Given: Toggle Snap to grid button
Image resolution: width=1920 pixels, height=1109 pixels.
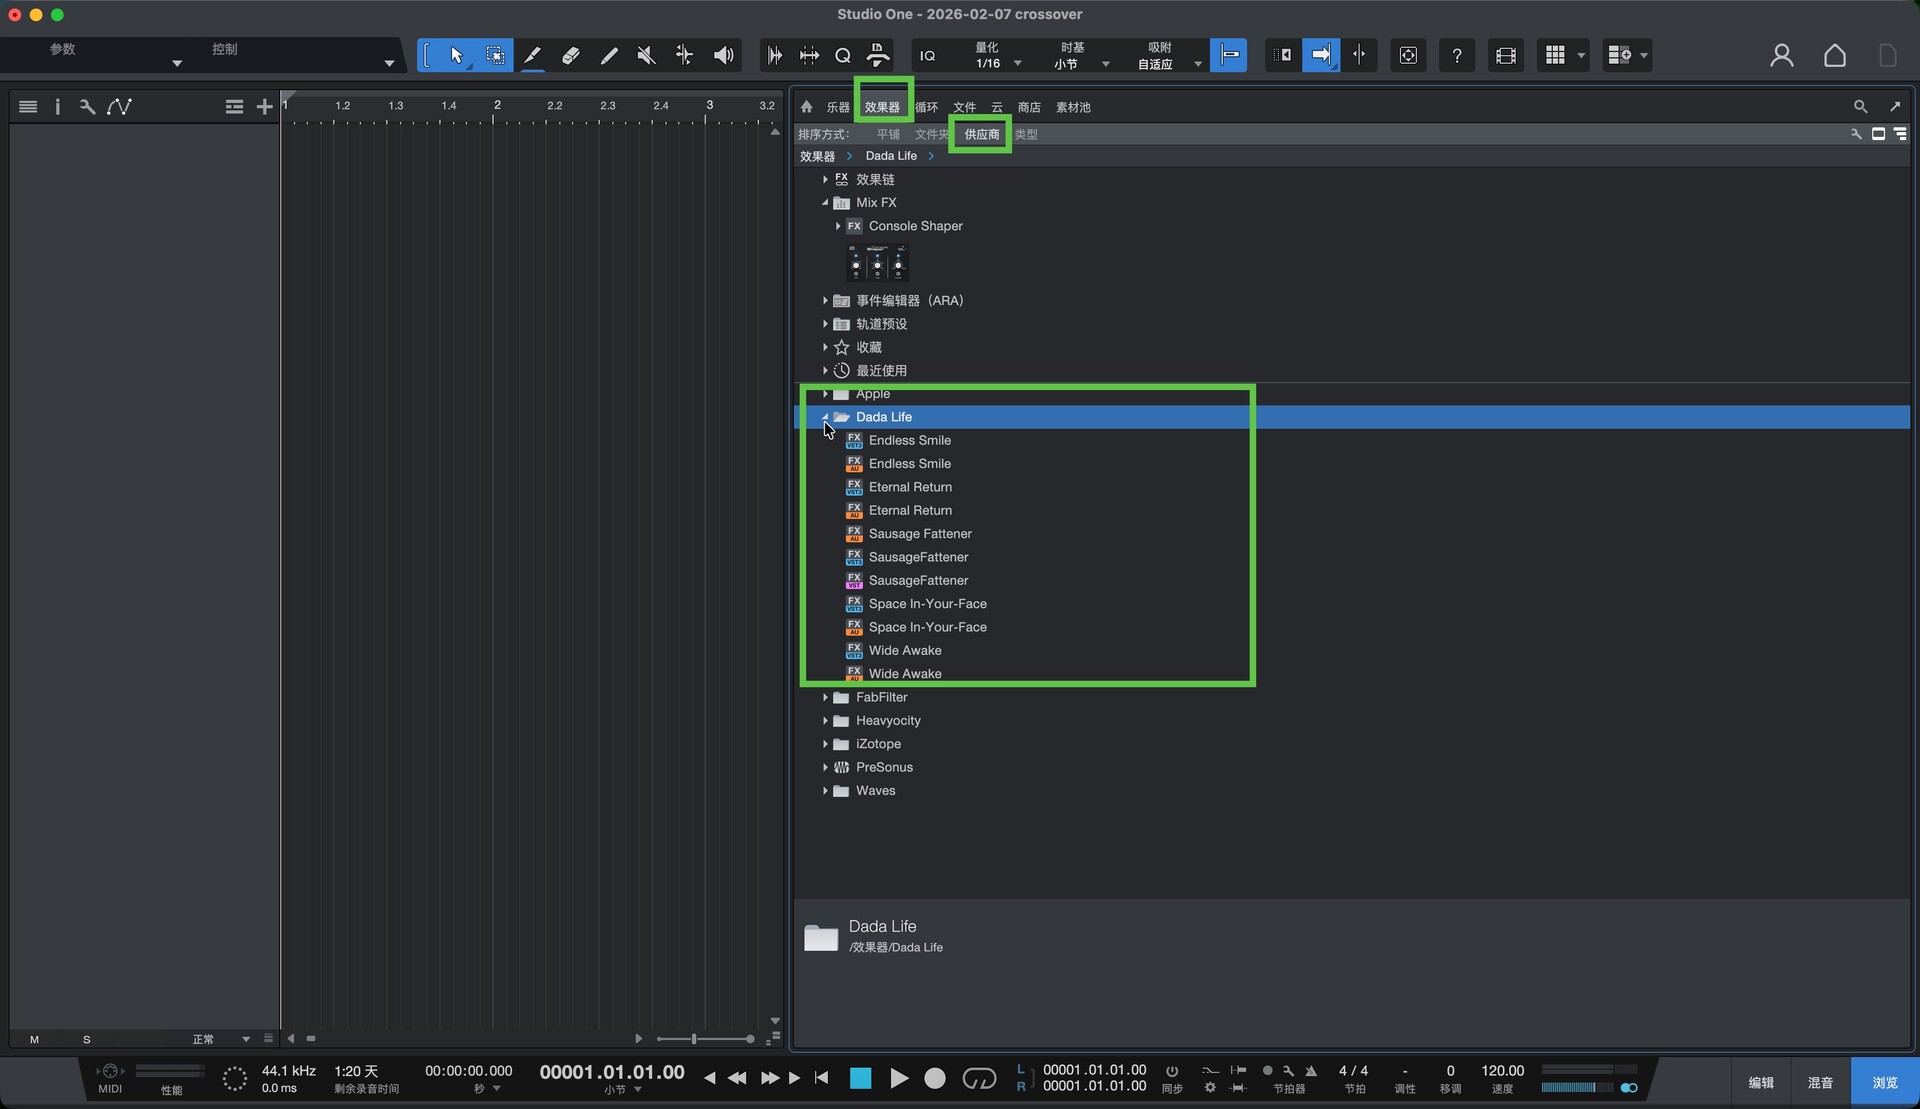Looking at the screenshot, I should coord(1229,56).
